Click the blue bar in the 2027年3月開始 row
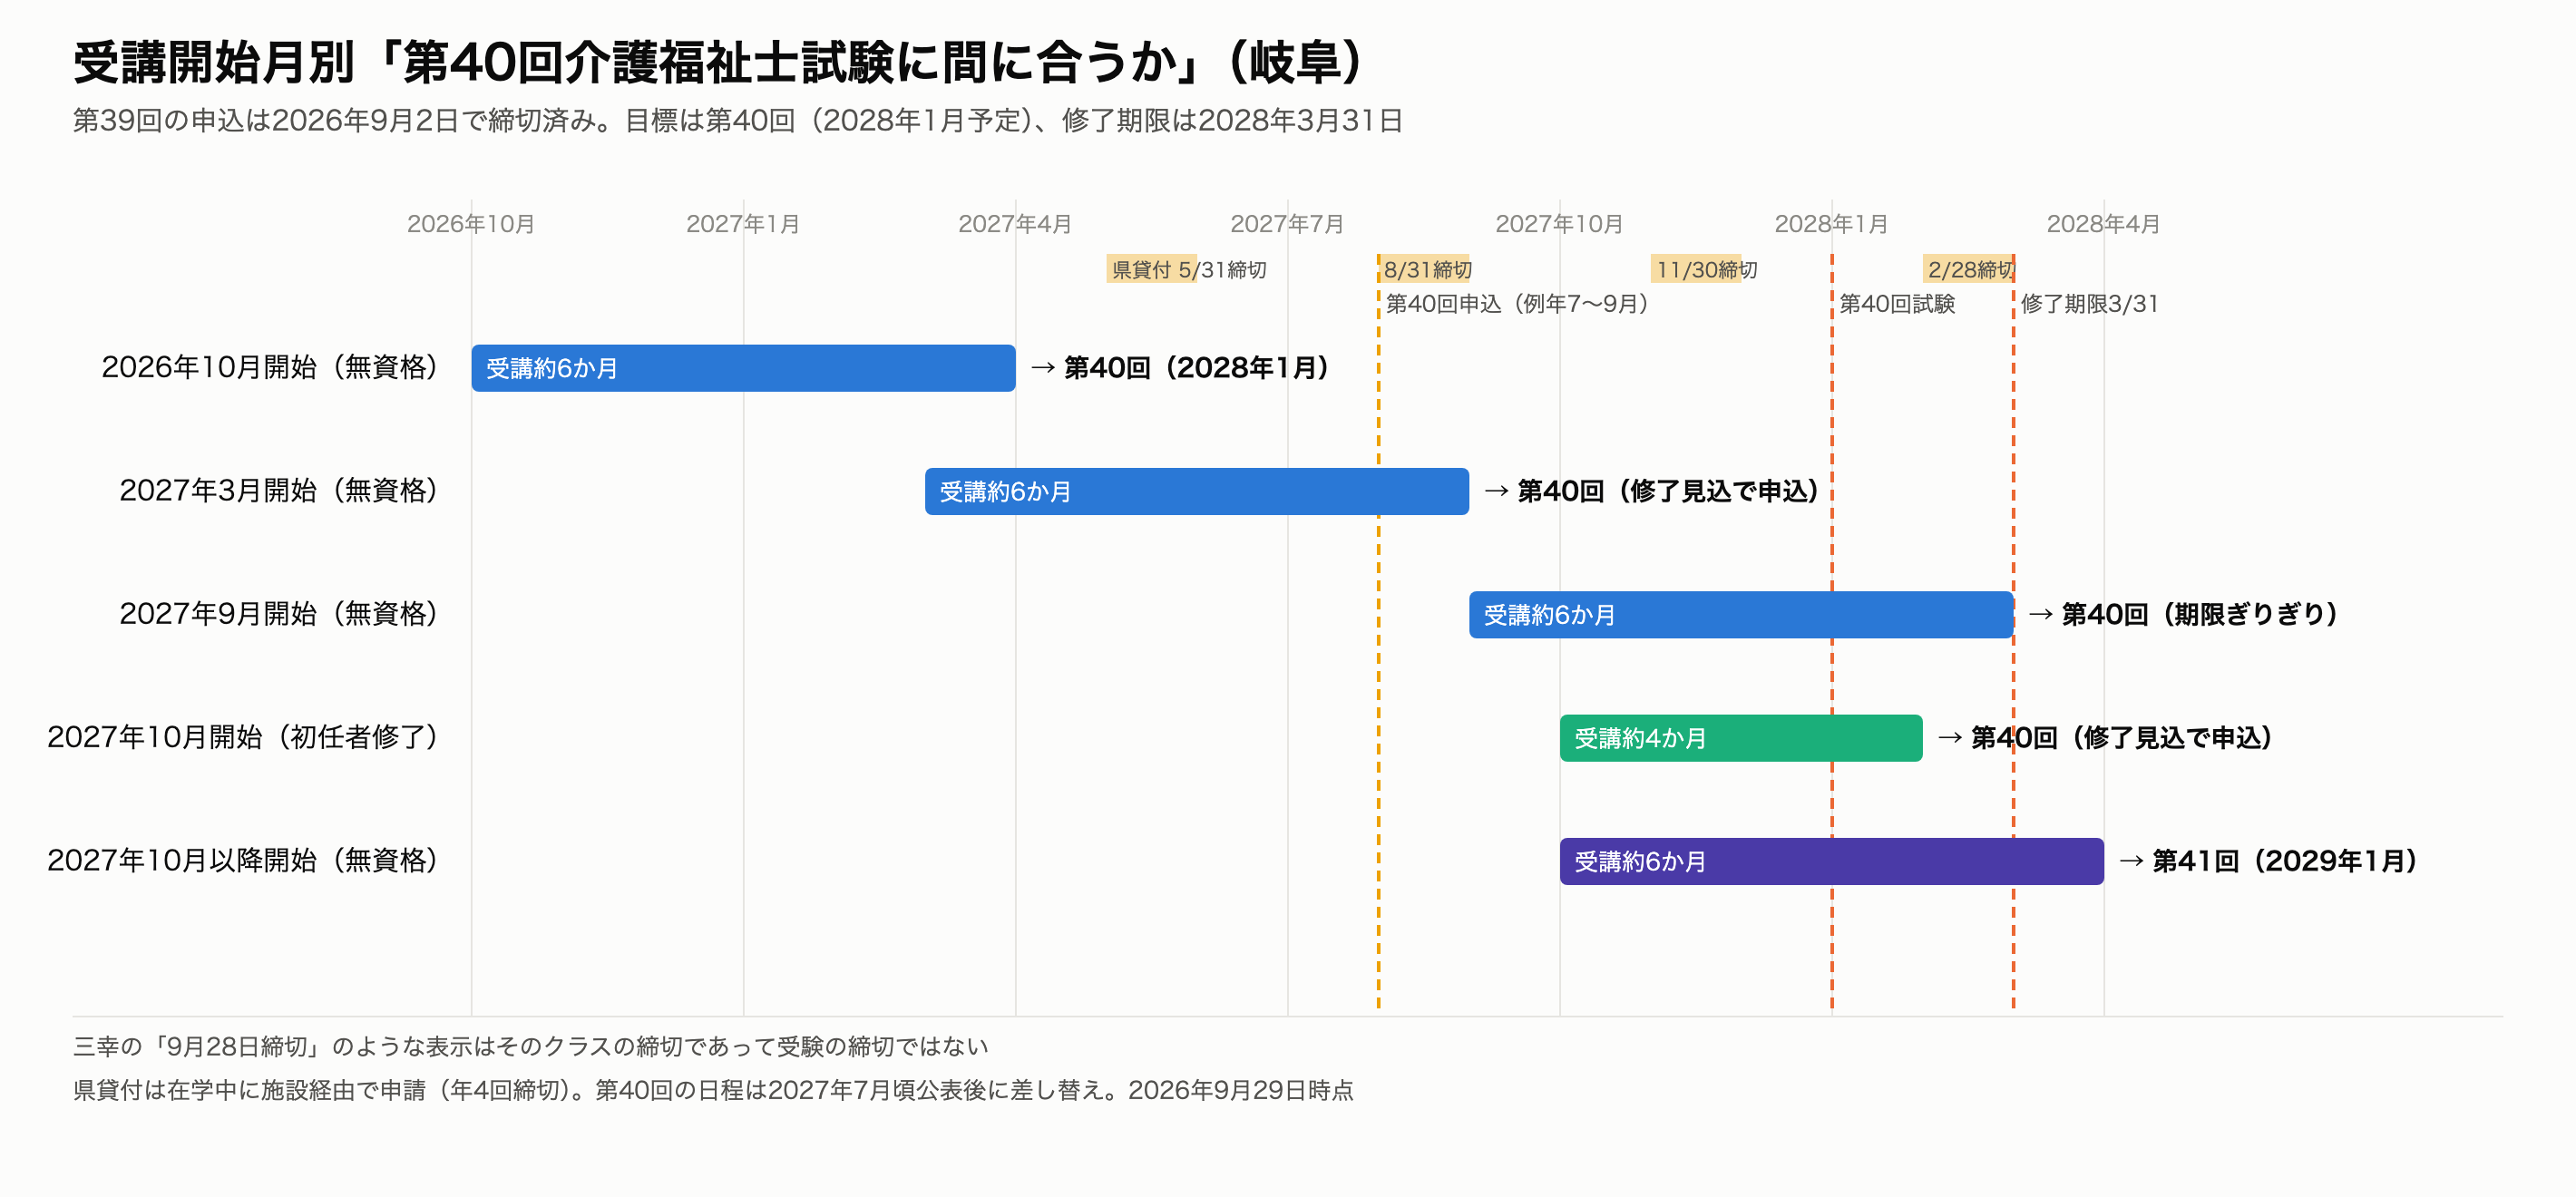Image resolution: width=2576 pixels, height=1197 pixels. [1197, 491]
